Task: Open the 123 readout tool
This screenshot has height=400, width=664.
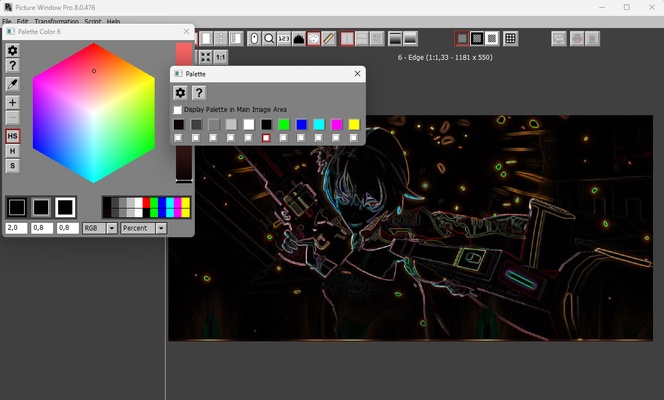Action: 284,39
